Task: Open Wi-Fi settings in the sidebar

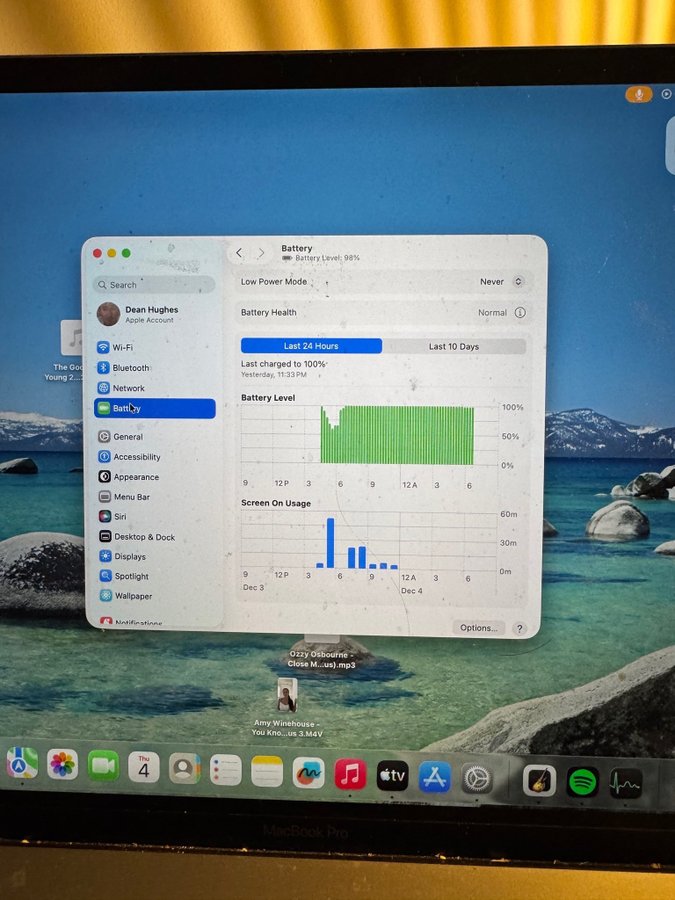Action: (122, 347)
